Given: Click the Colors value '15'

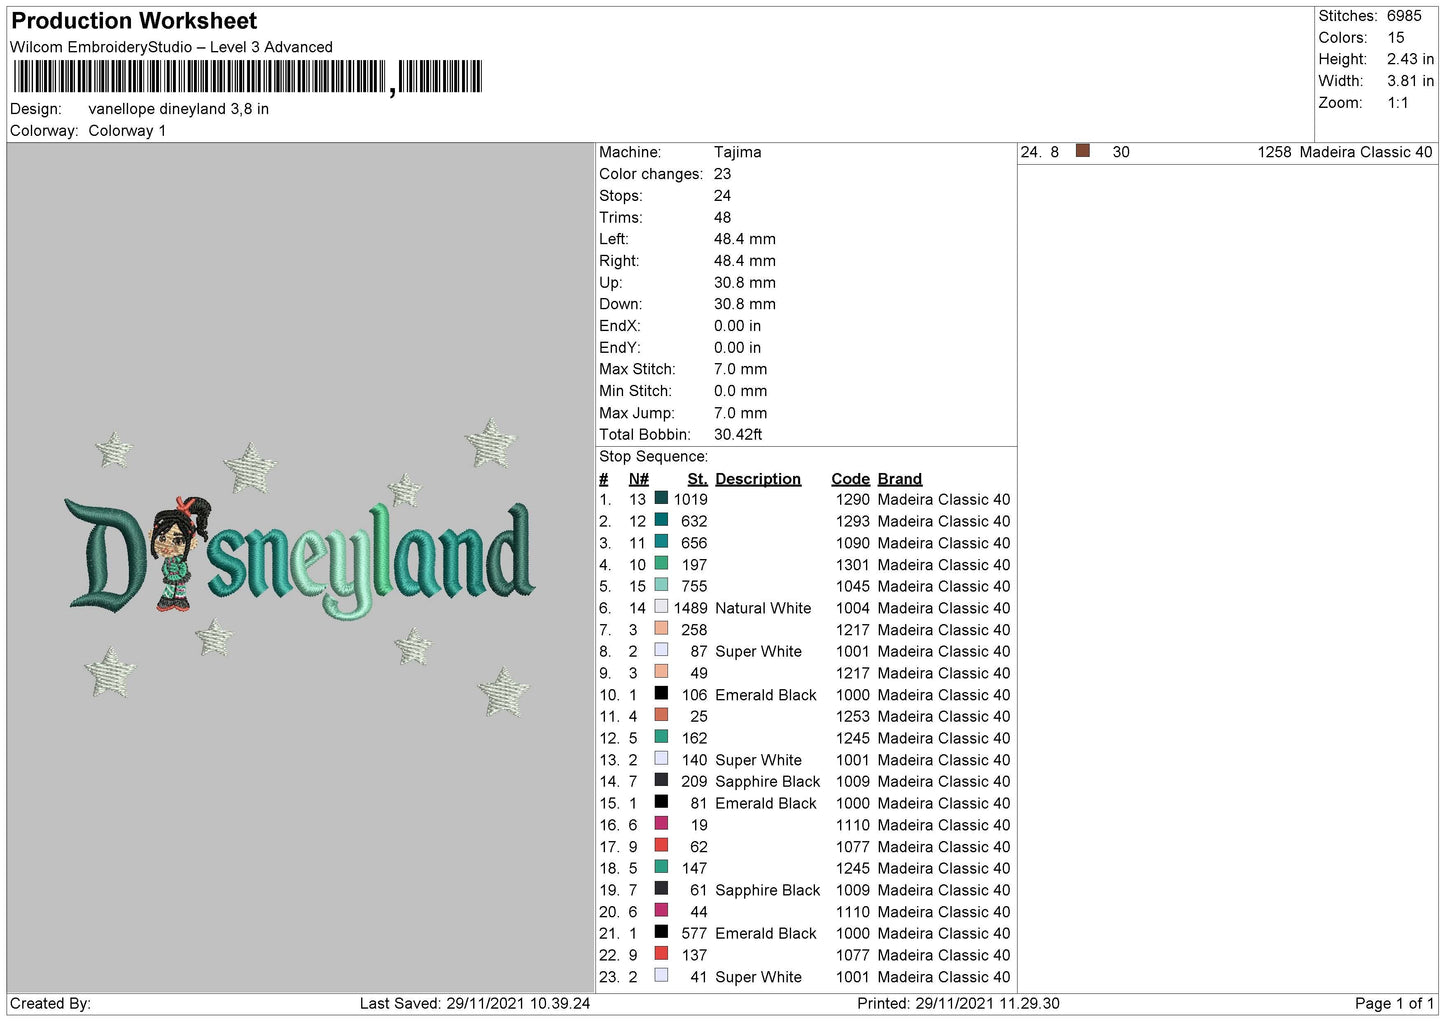Looking at the screenshot, I should click(x=1396, y=38).
